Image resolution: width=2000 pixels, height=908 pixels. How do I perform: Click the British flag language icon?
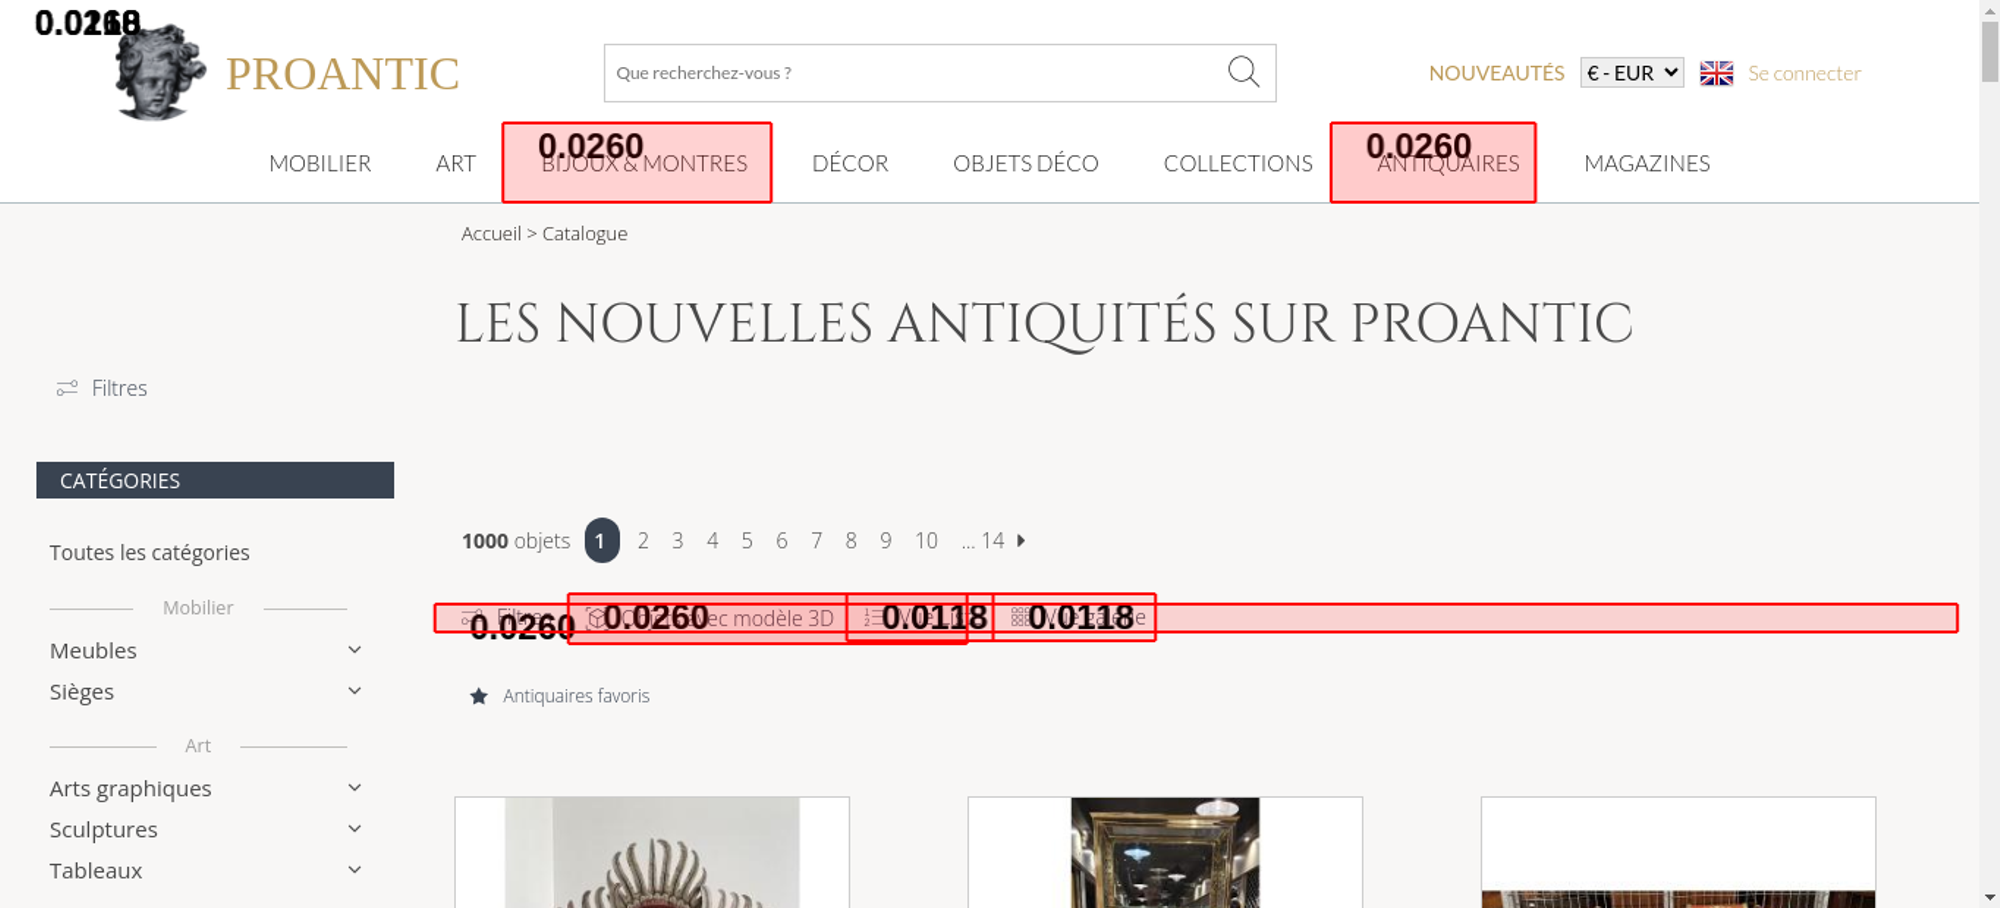1716,73
